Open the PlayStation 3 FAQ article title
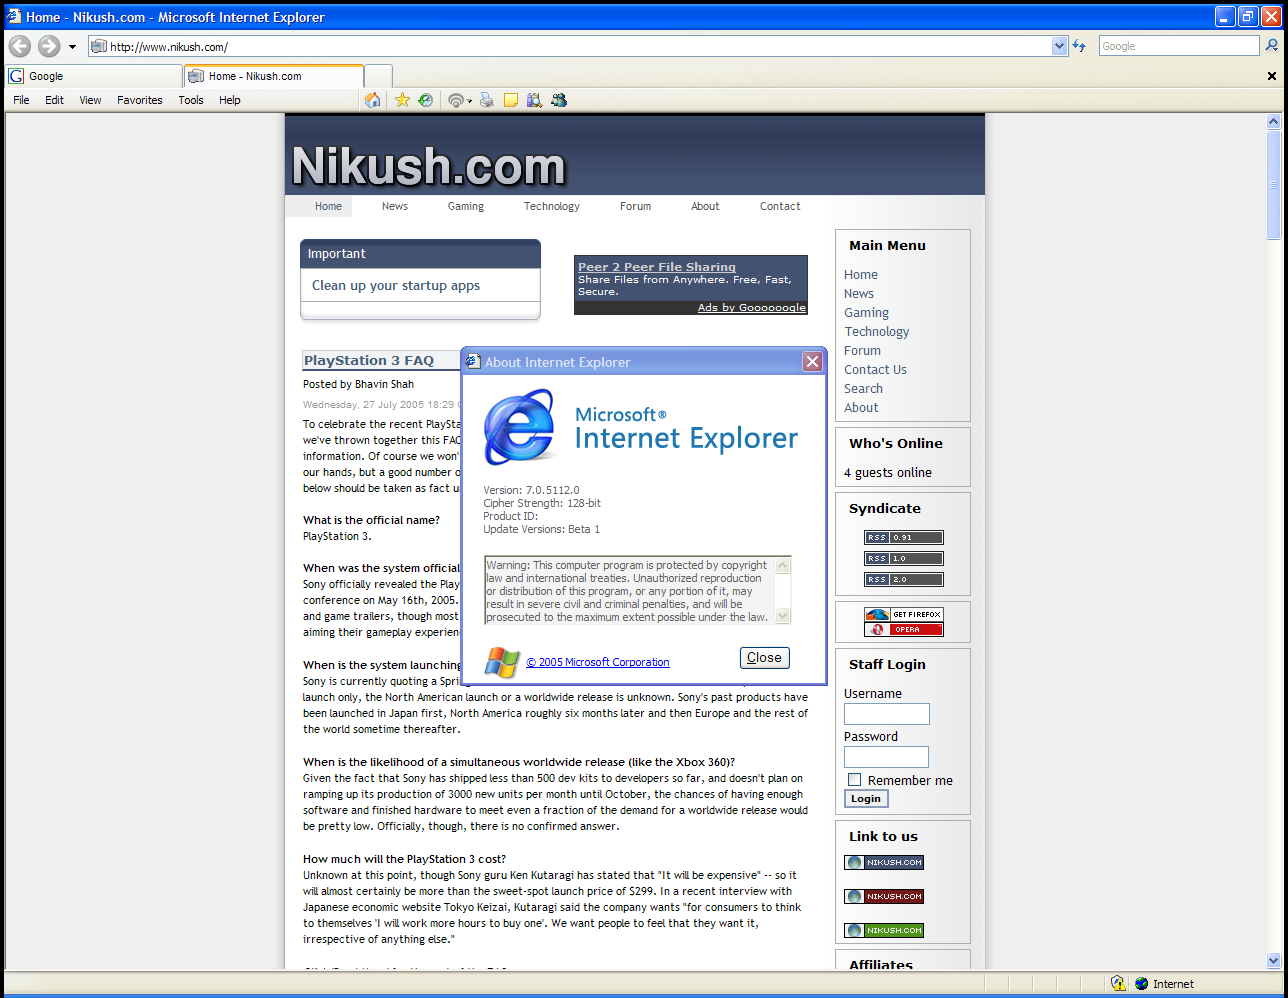 click(x=369, y=360)
